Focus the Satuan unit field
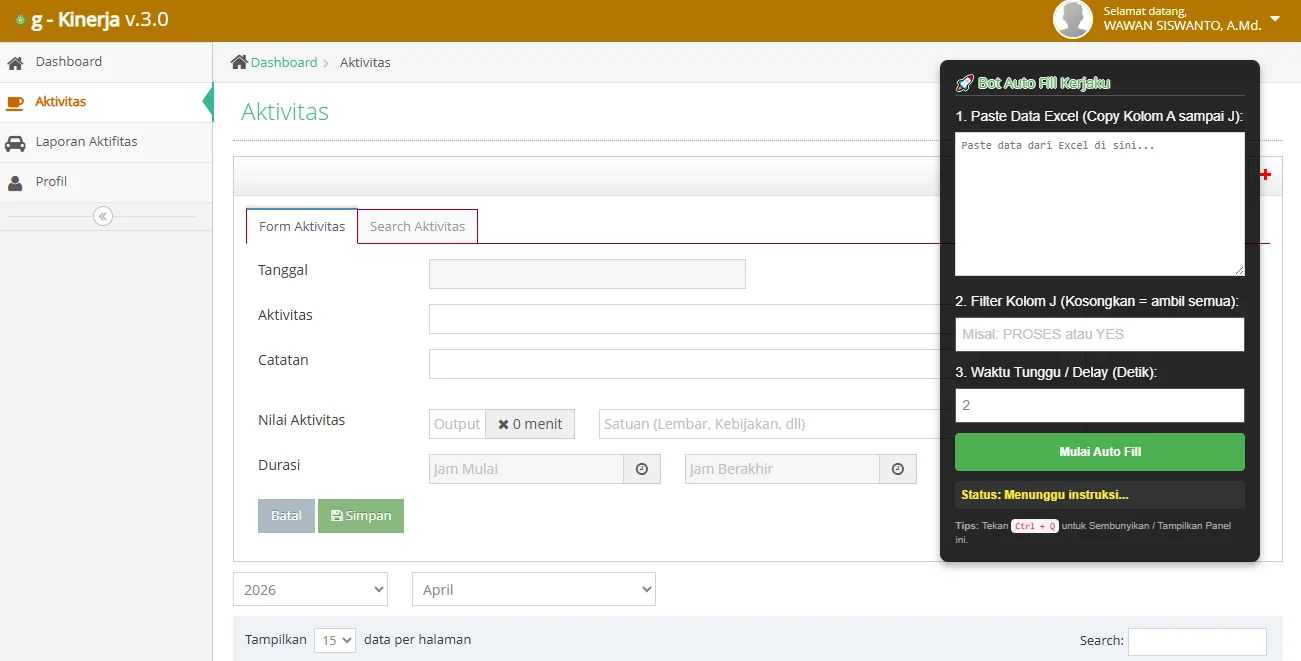The image size is (1301, 661). click(x=770, y=424)
